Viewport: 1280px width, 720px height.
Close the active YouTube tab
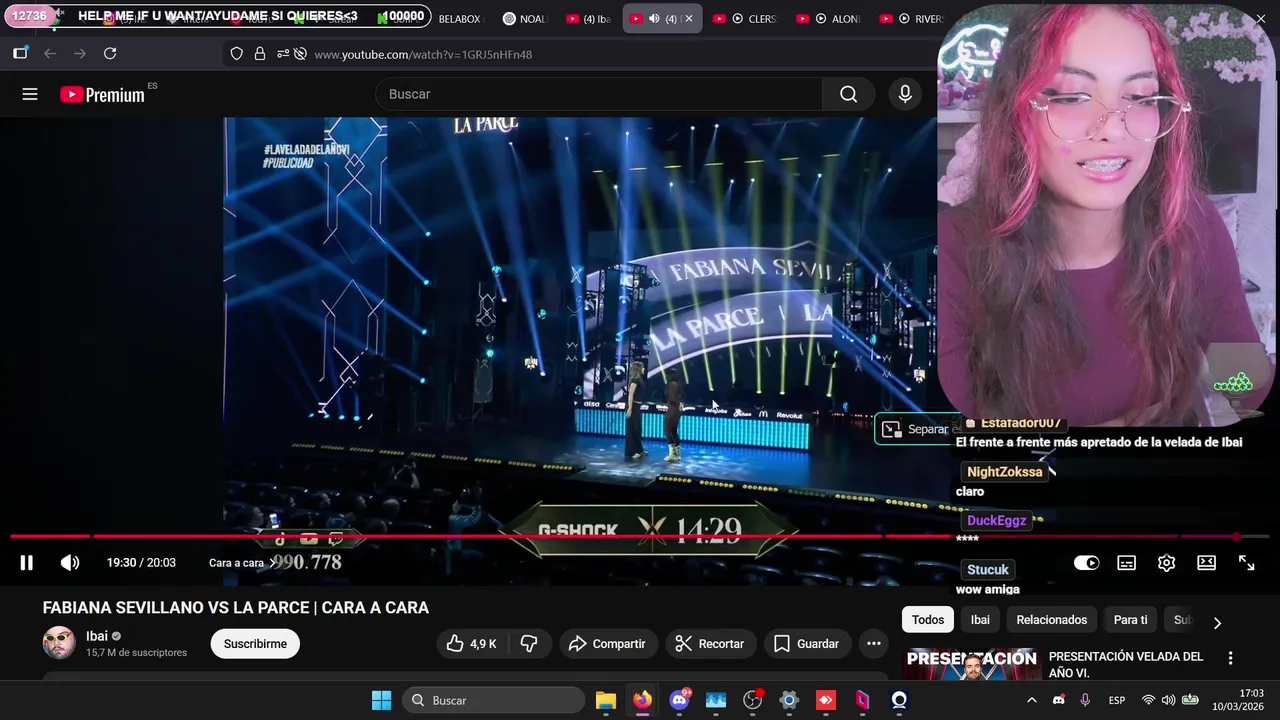tap(688, 19)
